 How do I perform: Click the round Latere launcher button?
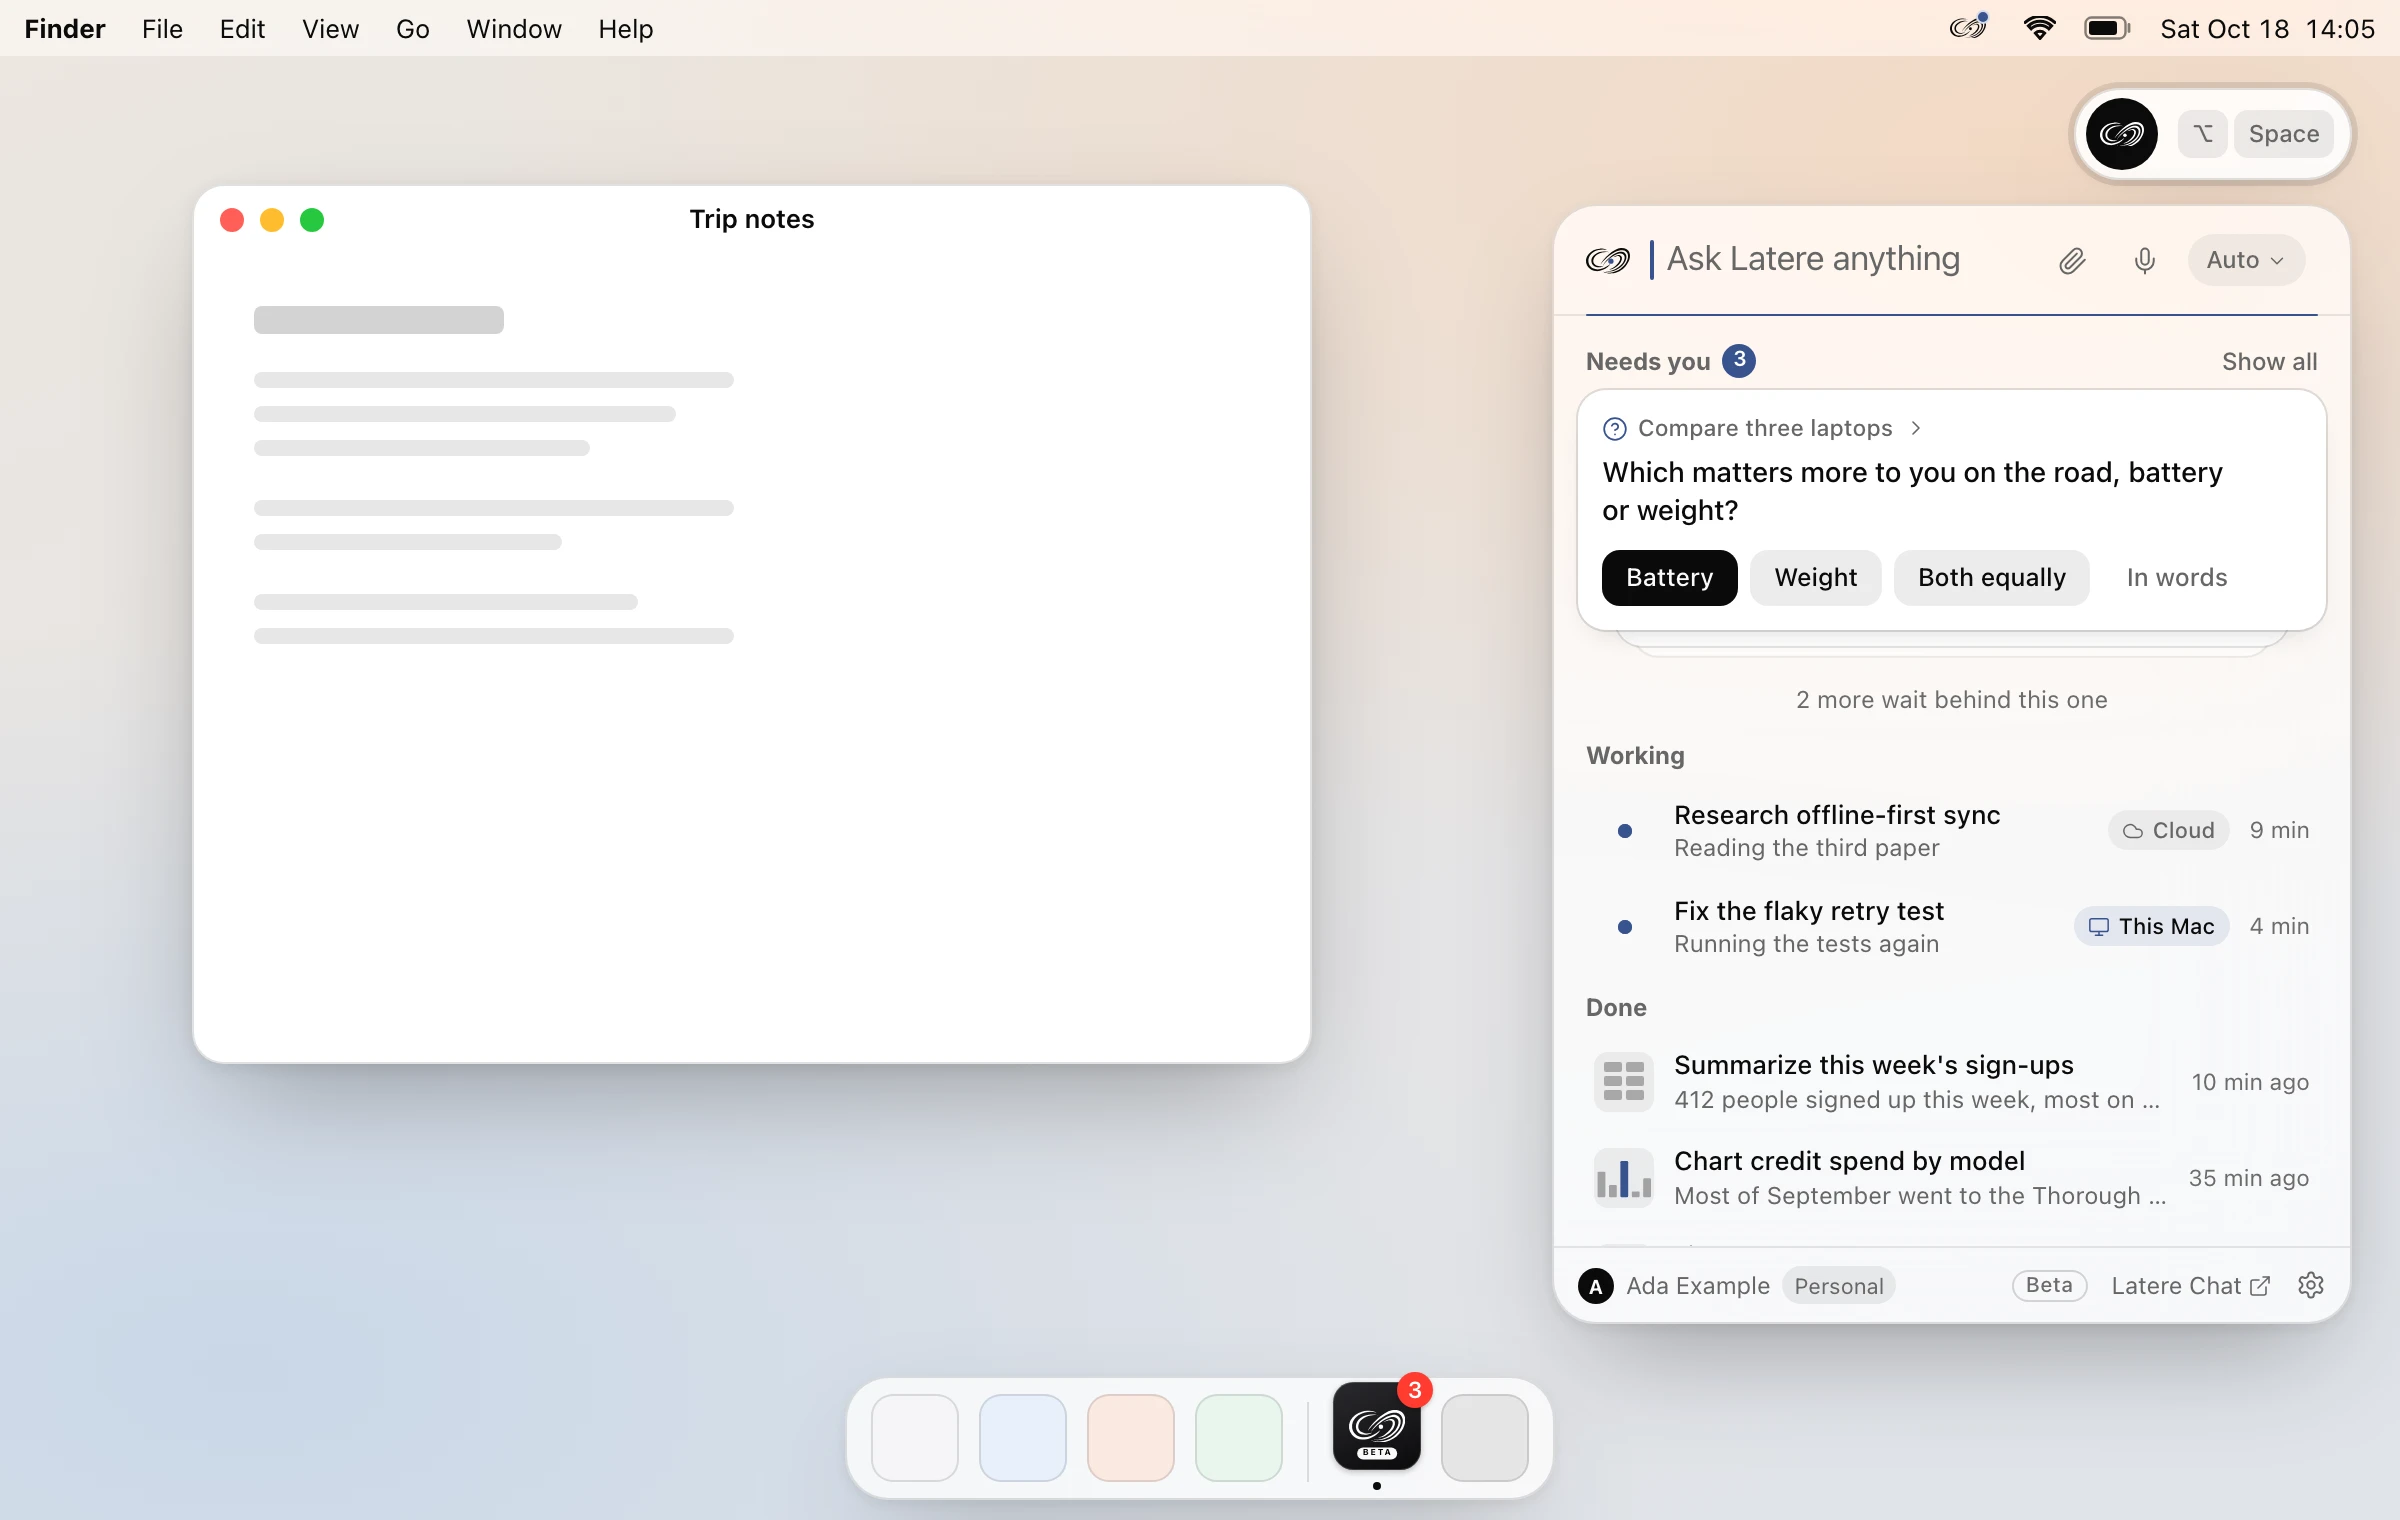(2121, 134)
